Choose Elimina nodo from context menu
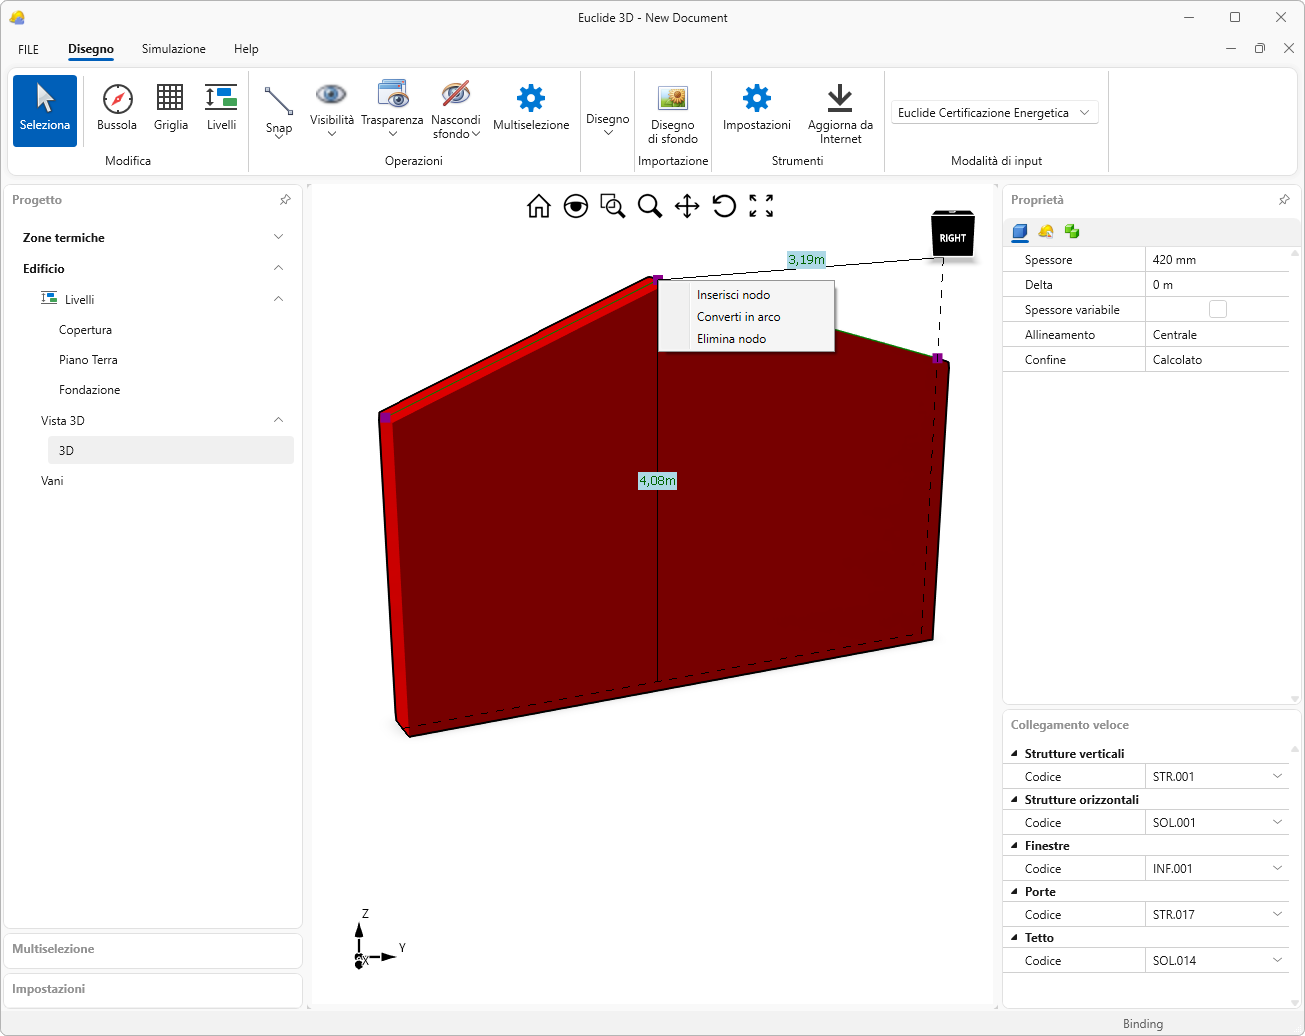This screenshot has width=1305, height=1036. tap(731, 339)
